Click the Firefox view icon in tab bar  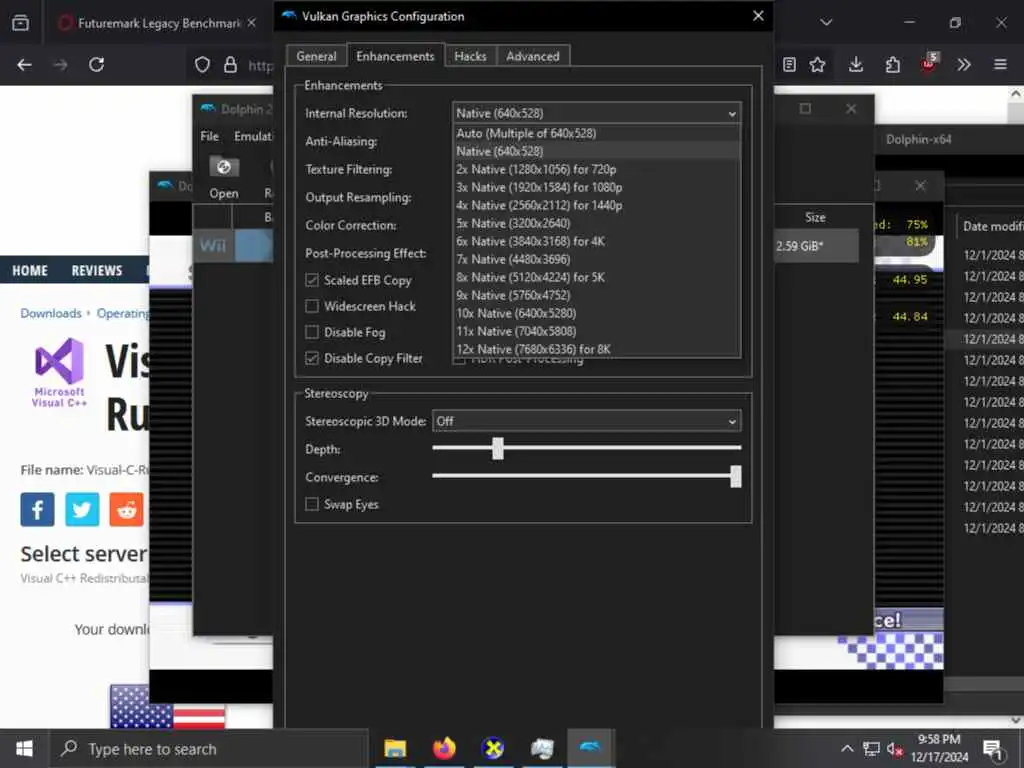coord(20,23)
